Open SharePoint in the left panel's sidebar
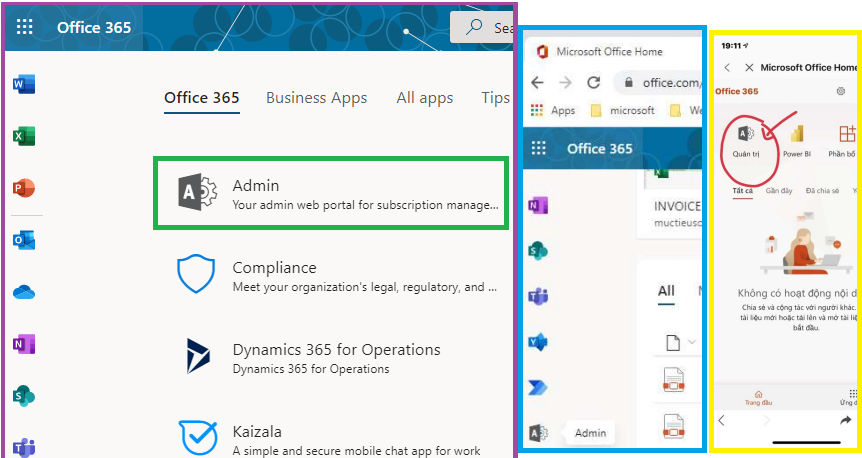Screen dimensions: 862x458 (x=24, y=396)
